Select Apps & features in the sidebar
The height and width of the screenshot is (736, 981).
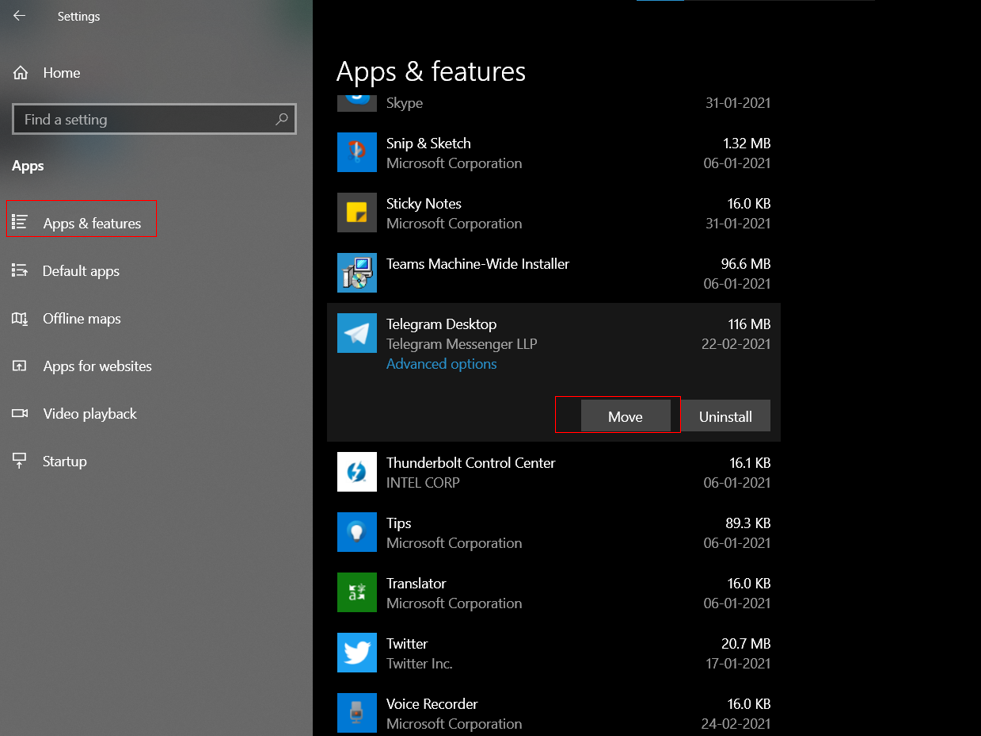pyautogui.click(x=92, y=223)
